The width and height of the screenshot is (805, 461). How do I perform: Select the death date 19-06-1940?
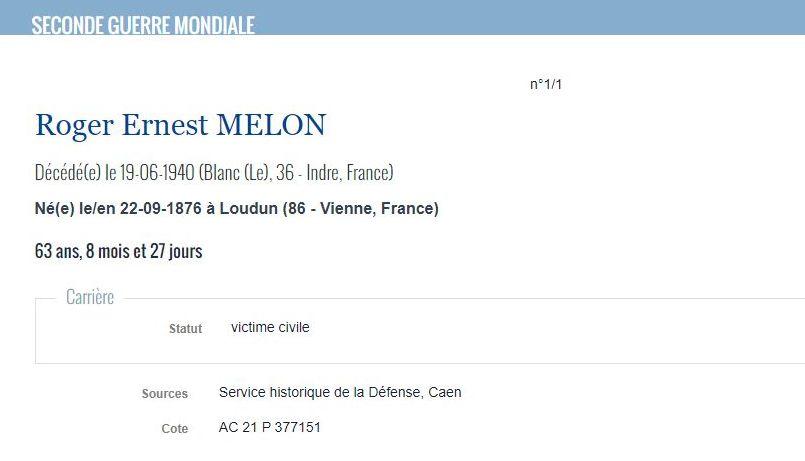(x=154, y=172)
